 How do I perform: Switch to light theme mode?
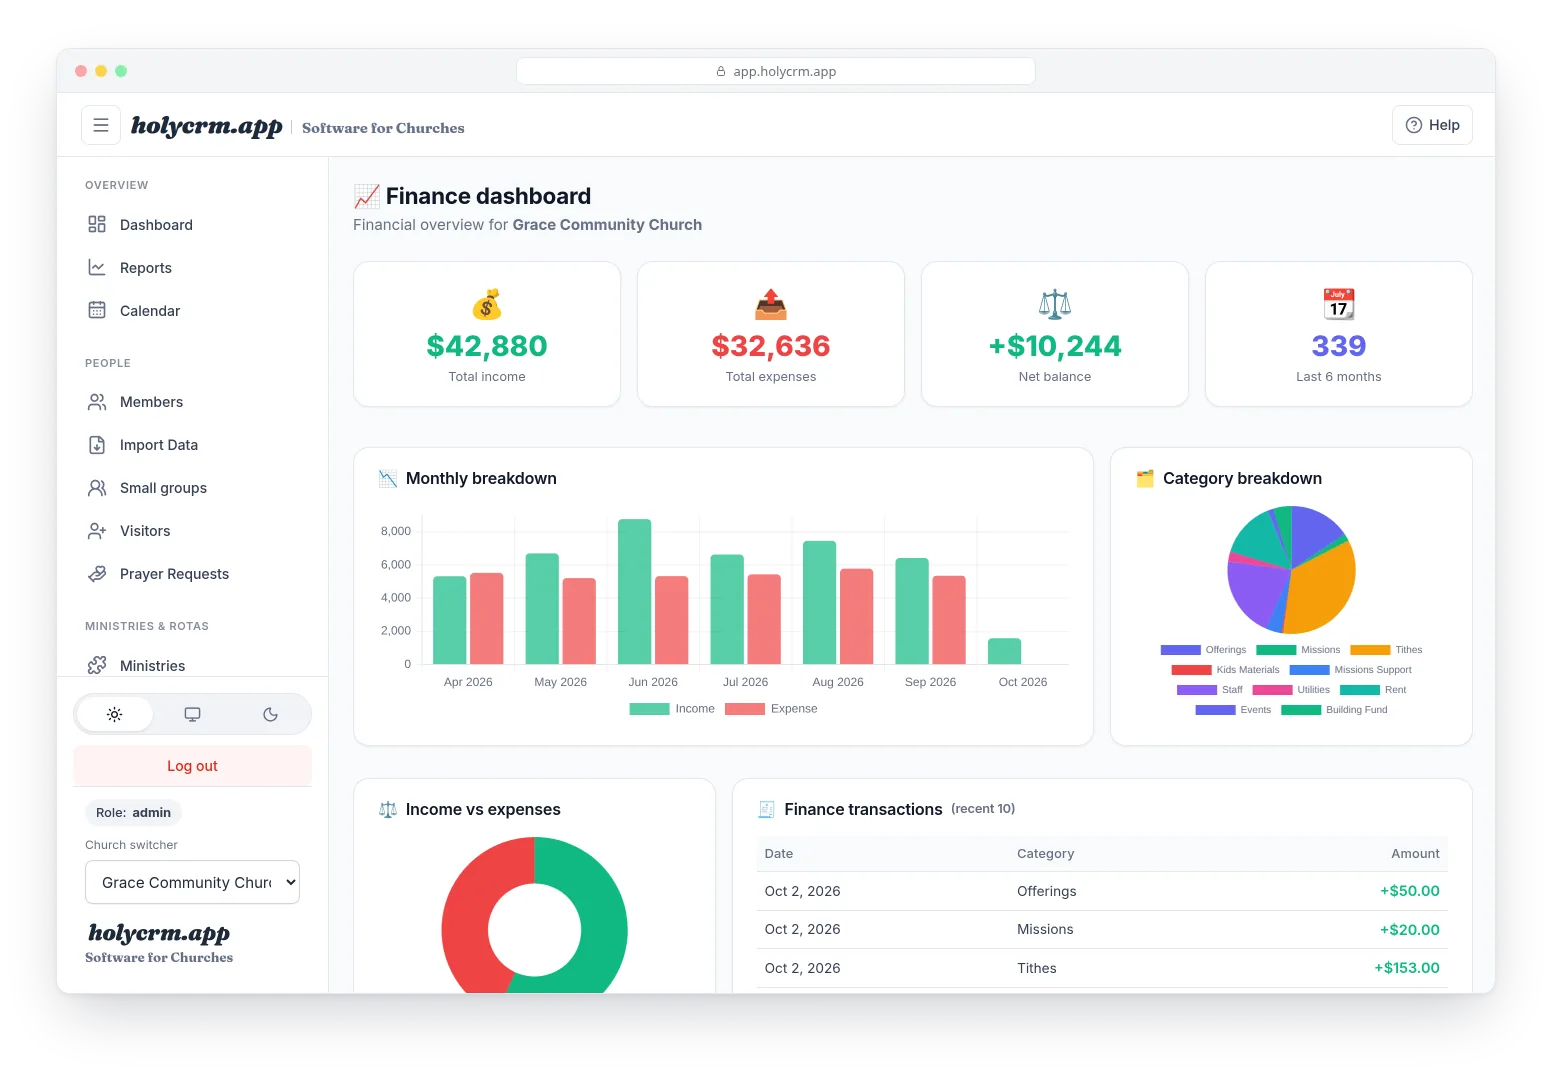(115, 714)
